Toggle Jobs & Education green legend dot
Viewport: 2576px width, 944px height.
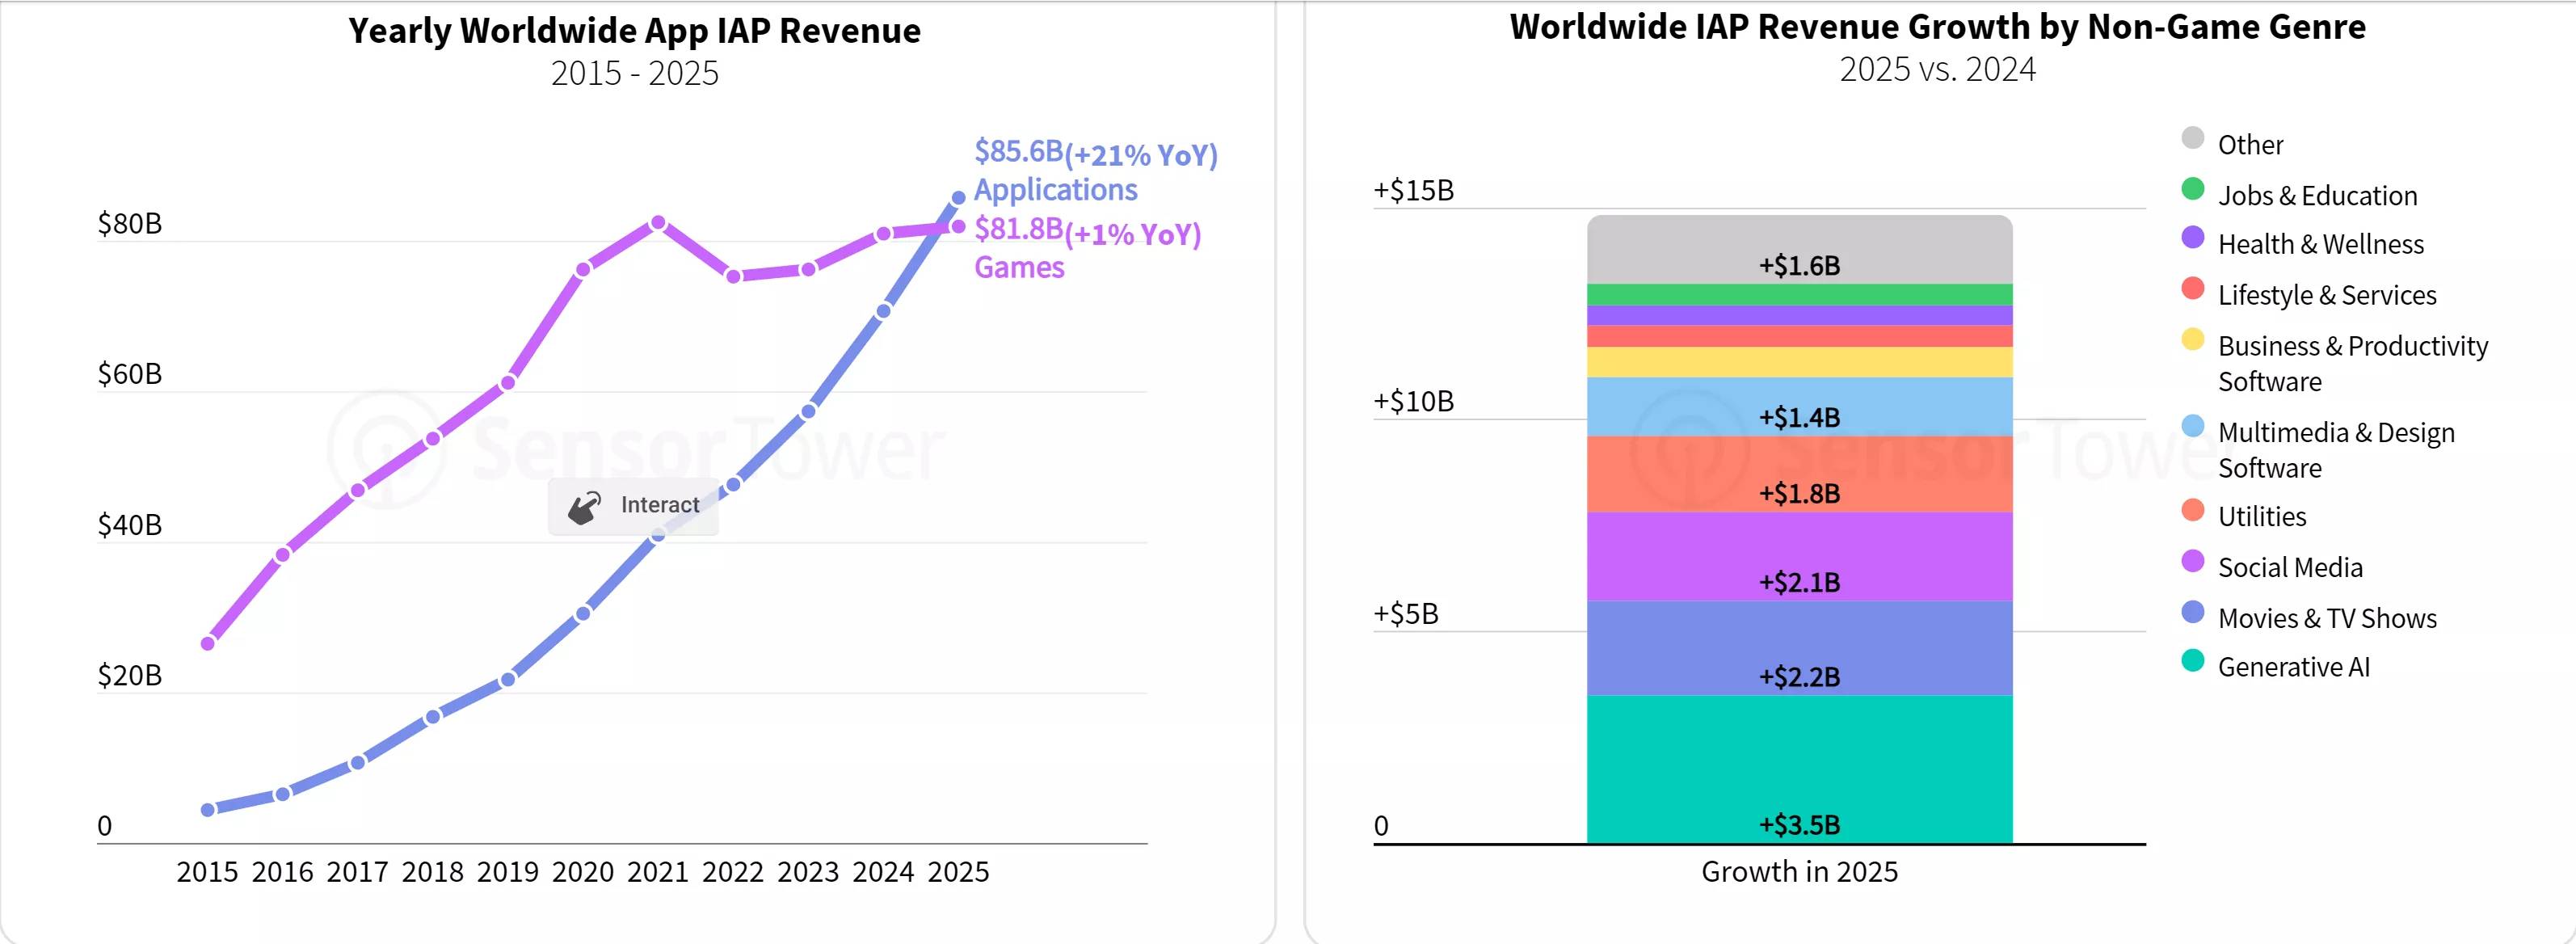(2192, 189)
